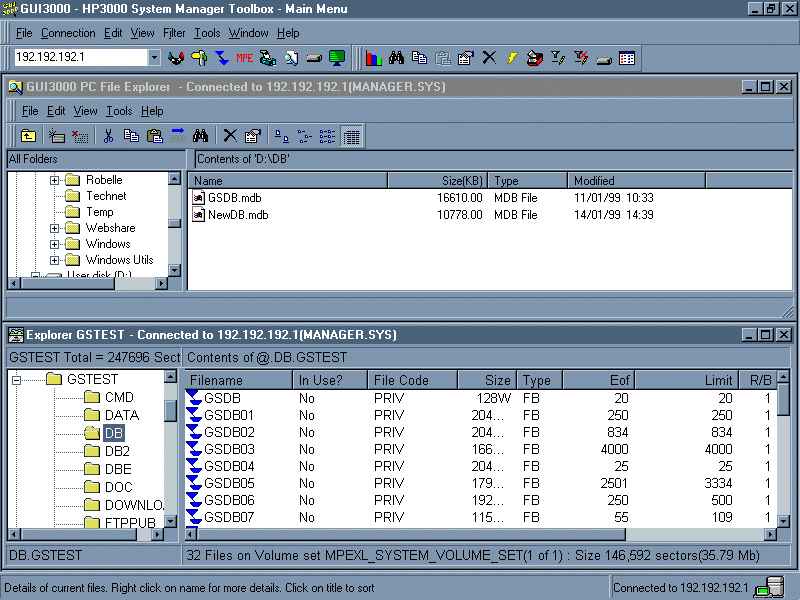Screen dimensions: 800x600
Task: Click the lightning bolt toolbar icon
Action: [512, 58]
